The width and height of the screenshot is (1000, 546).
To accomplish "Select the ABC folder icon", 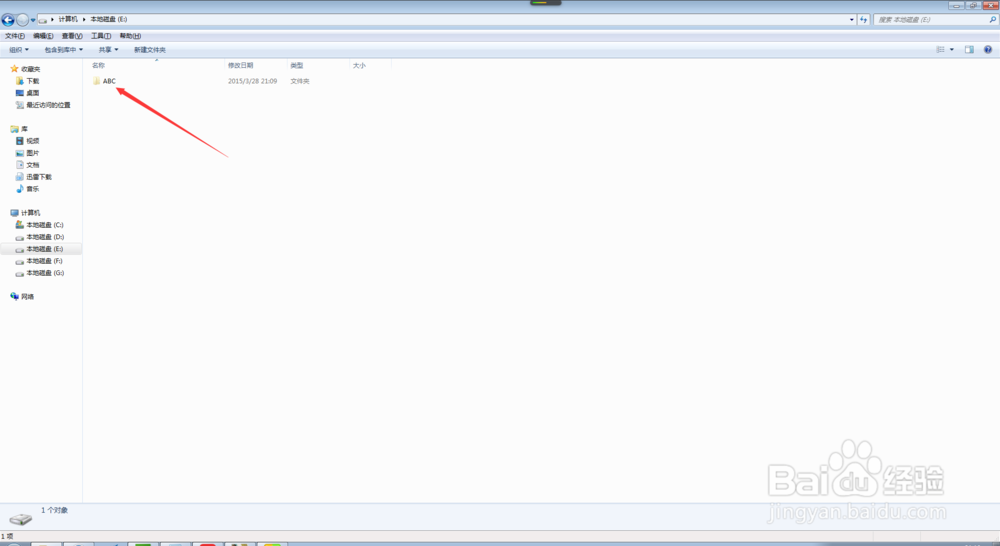I will click(x=96, y=81).
